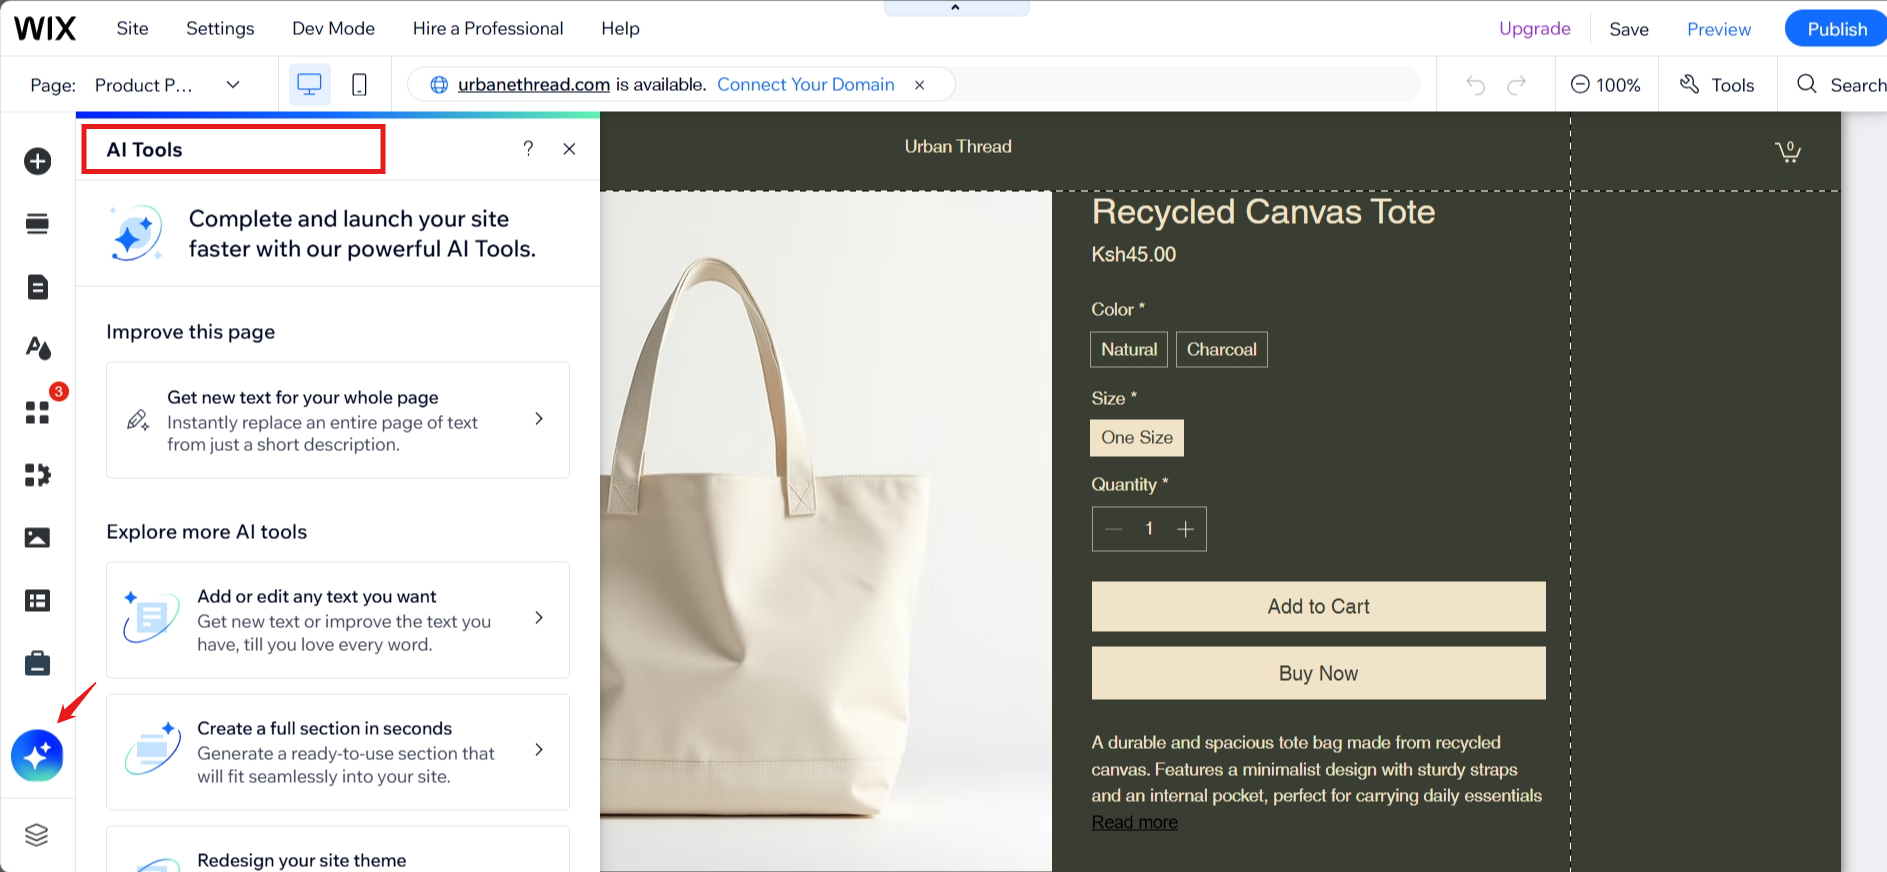Screen dimensions: 1887x872
Task: Dismiss the domain availability banner
Action: (919, 85)
